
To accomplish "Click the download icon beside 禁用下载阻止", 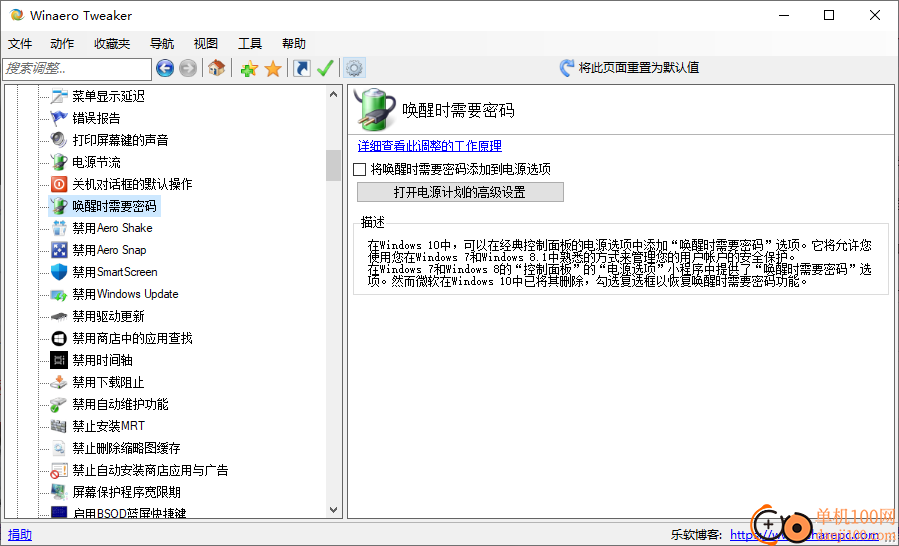I will [59, 382].
